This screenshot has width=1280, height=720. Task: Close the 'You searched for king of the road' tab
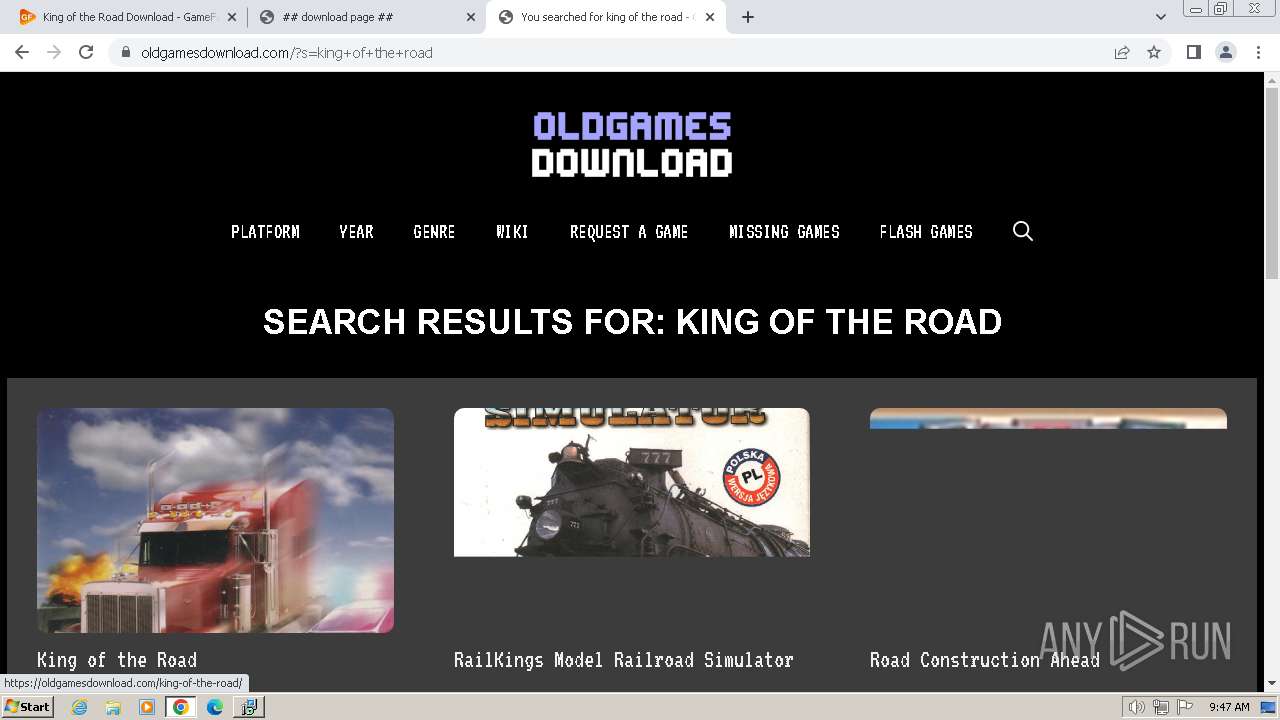tap(710, 17)
